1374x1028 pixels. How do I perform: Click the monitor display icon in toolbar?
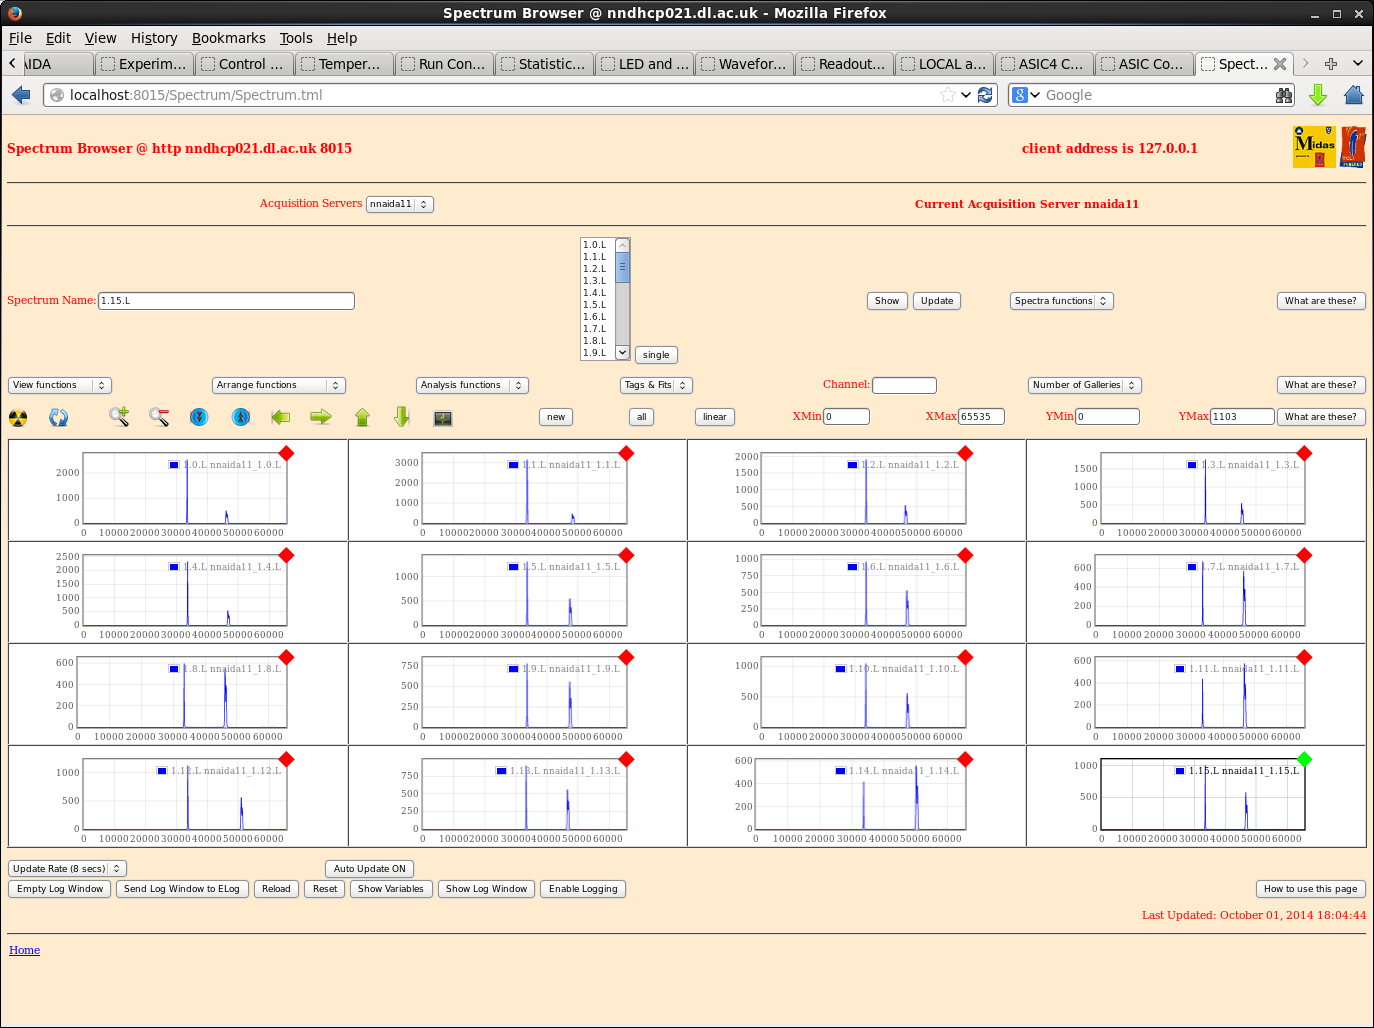[x=443, y=418]
